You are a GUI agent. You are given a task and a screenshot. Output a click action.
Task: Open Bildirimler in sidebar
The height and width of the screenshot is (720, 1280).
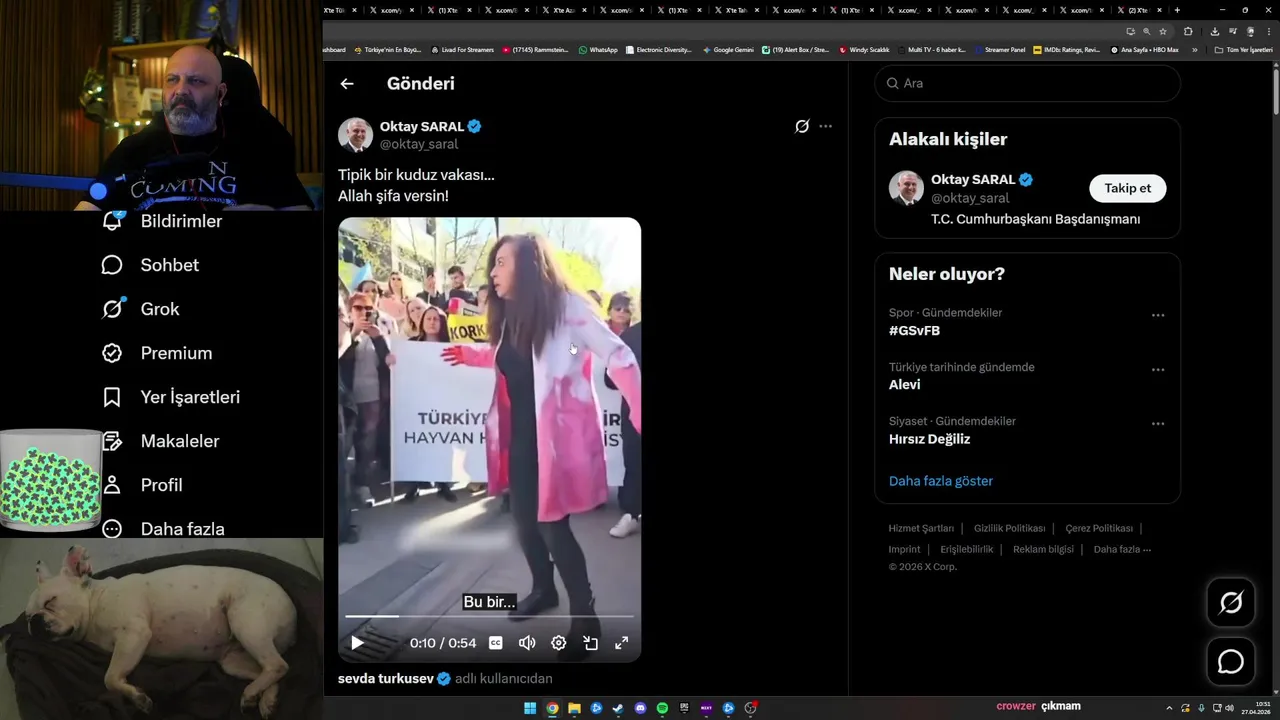(x=162, y=221)
